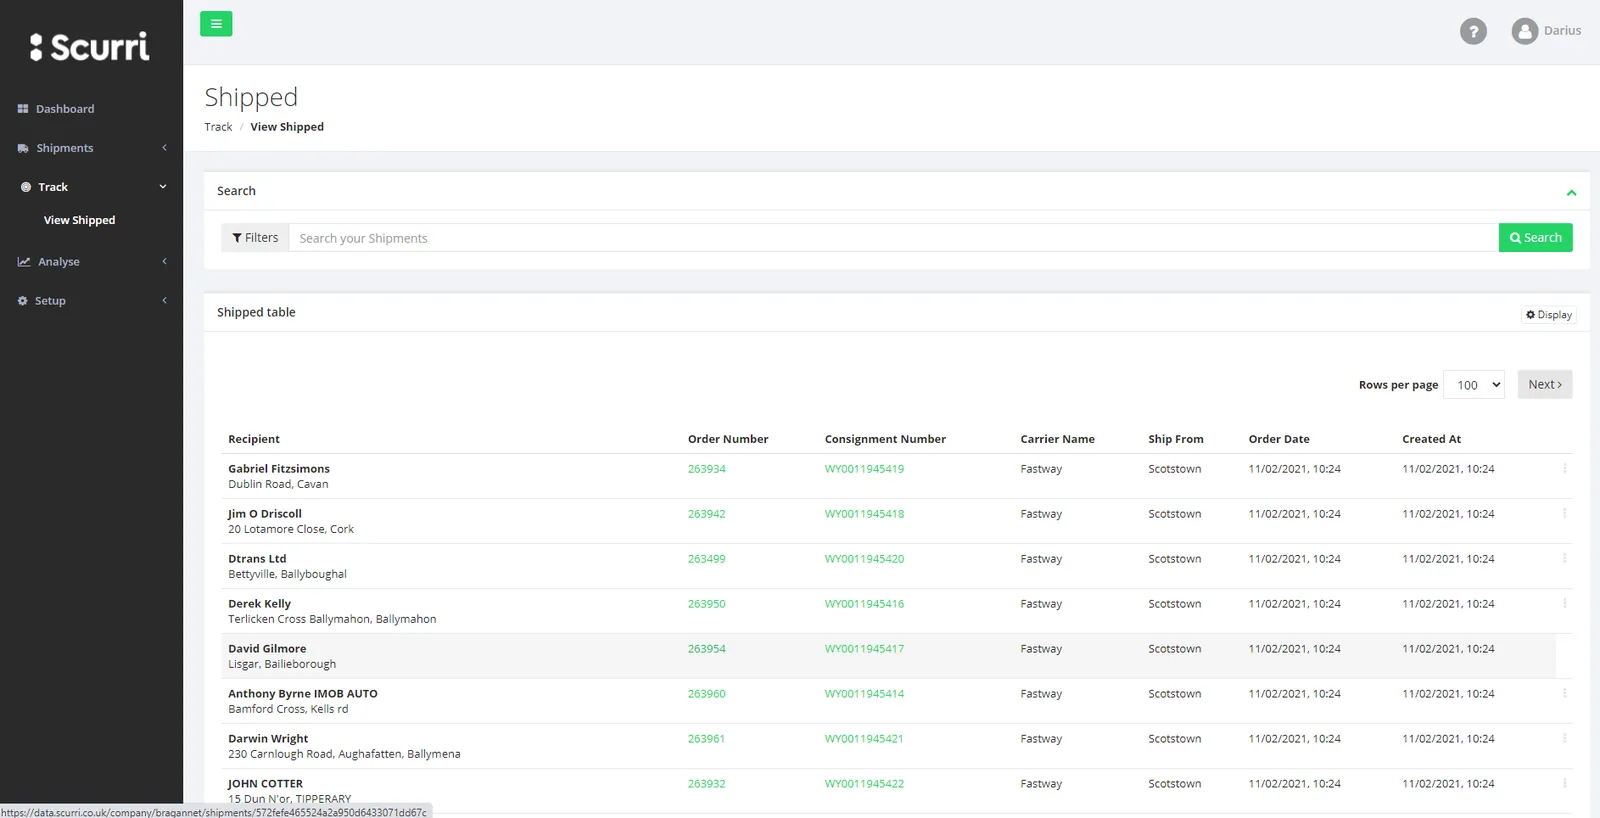Click the Created At column header
This screenshot has height=818, width=1600.
pyautogui.click(x=1431, y=439)
